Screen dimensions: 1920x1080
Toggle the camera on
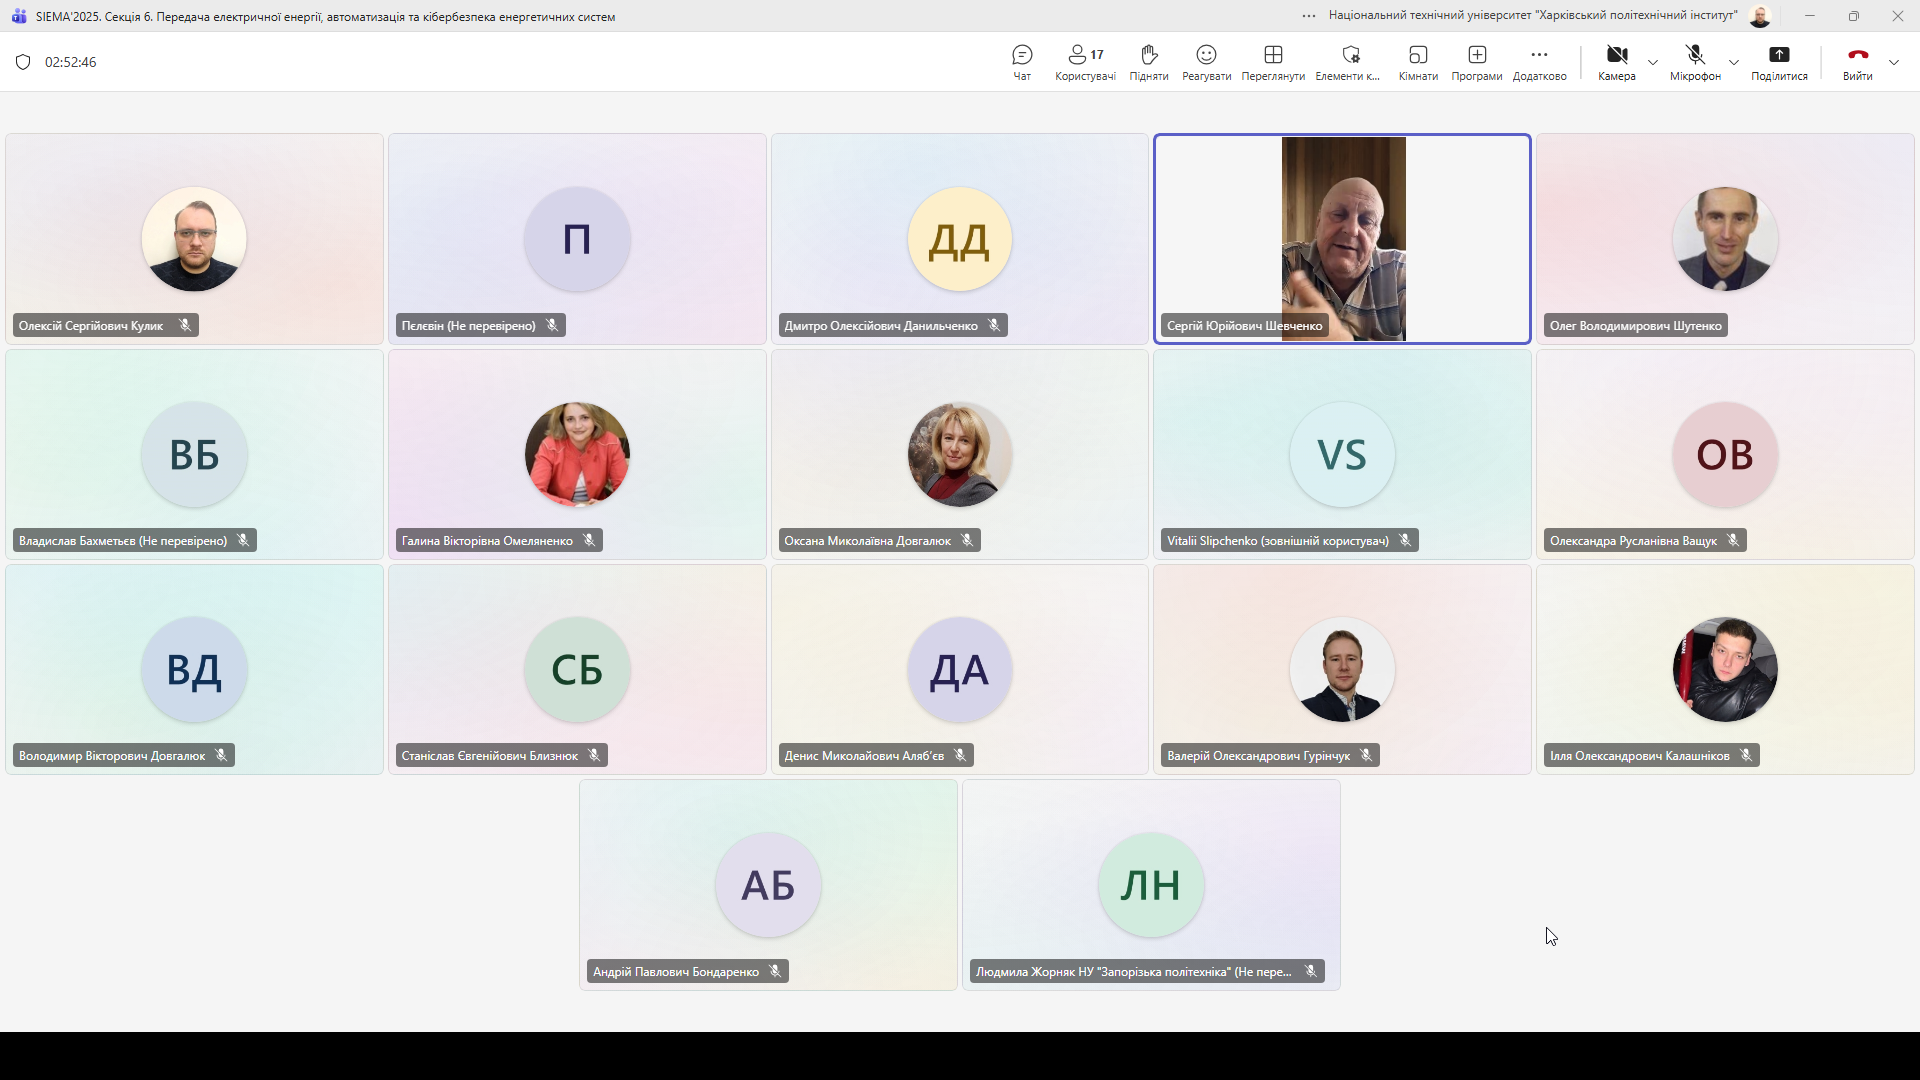[1616, 62]
